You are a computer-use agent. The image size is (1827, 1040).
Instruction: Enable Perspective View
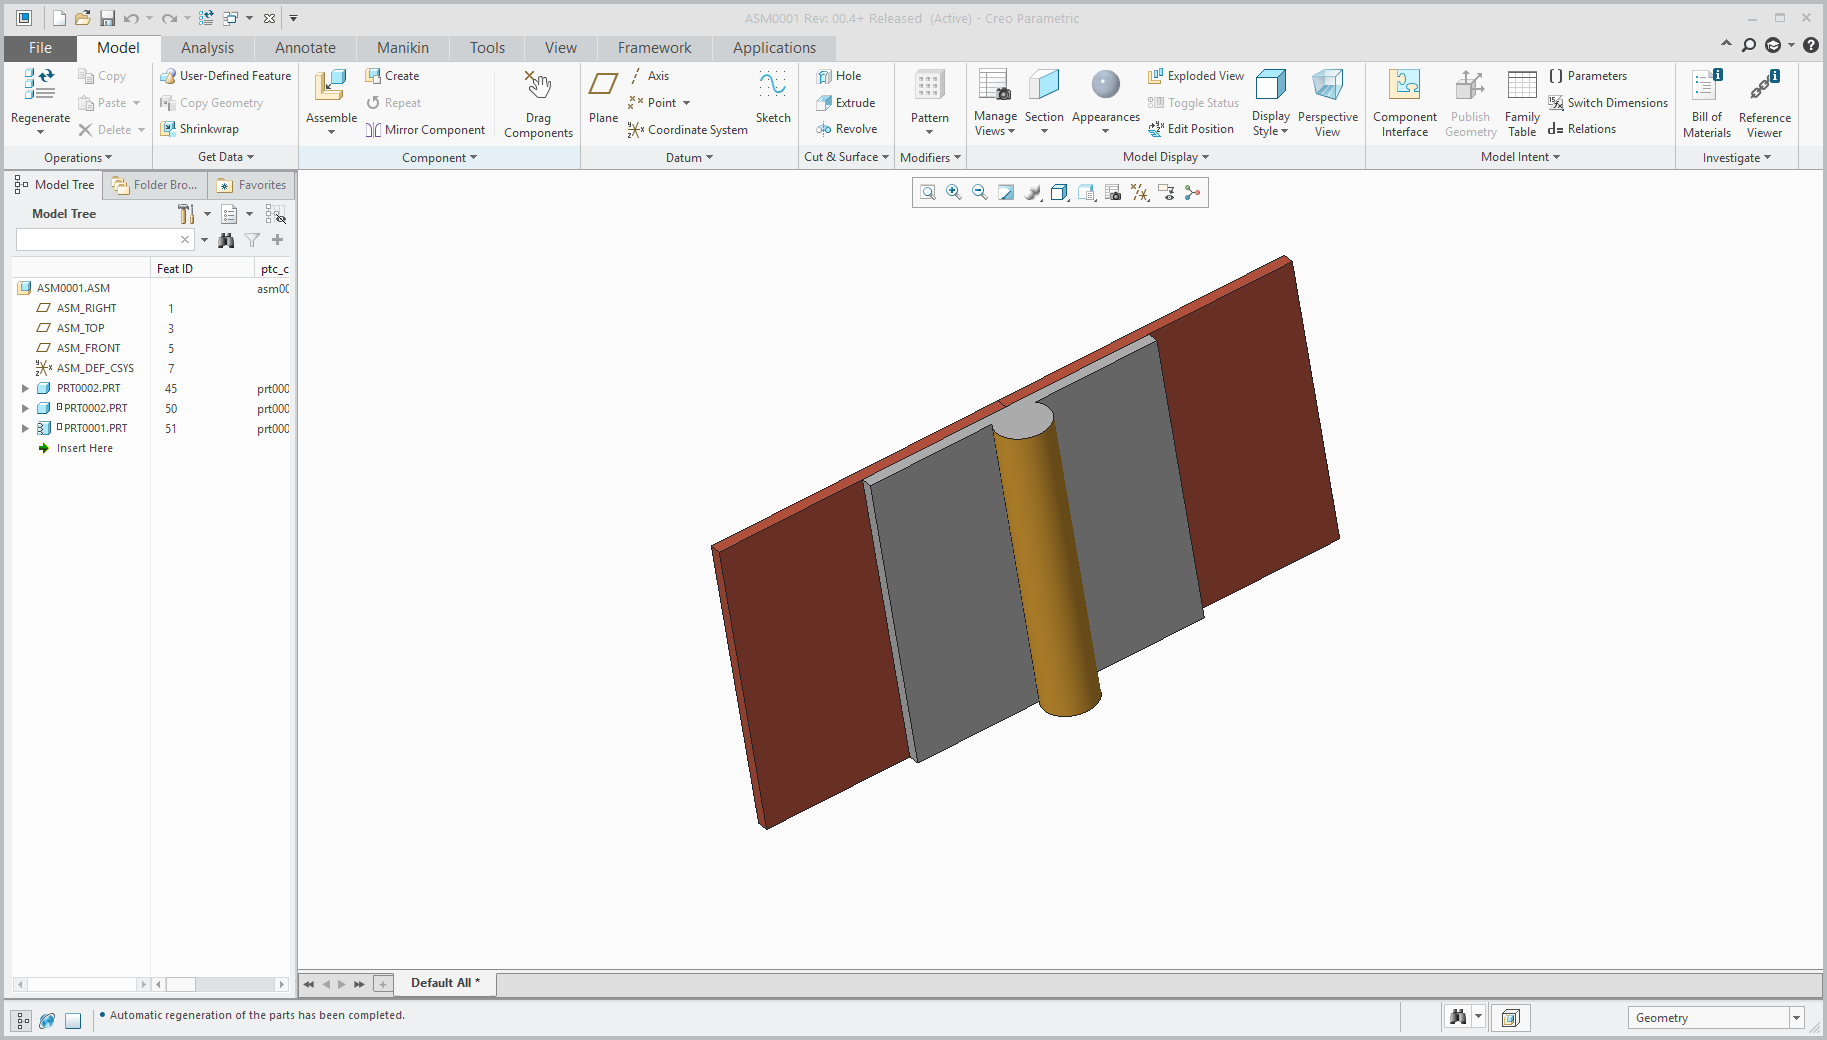tap(1327, 100)
